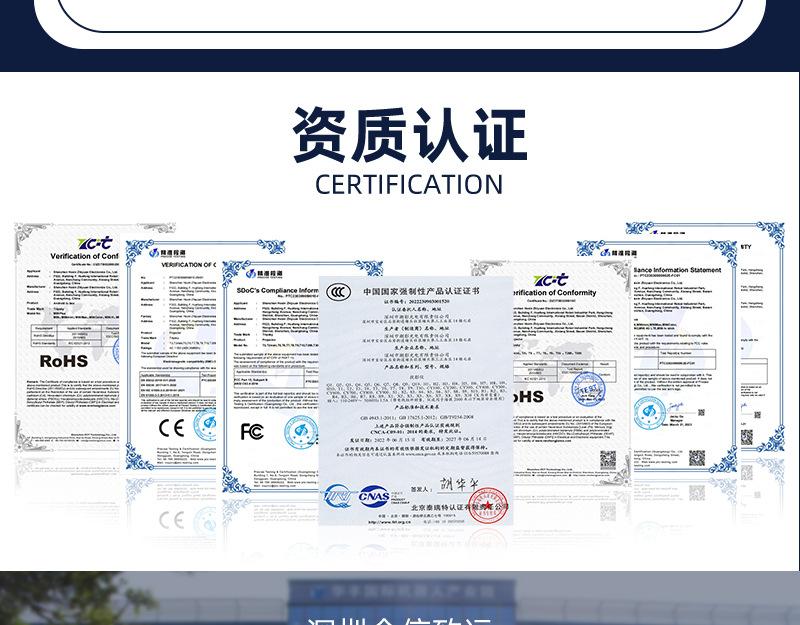Click the blue round stamp on Information Statement certificate
This screenshot has height=625, width=800.
(649, 412)
